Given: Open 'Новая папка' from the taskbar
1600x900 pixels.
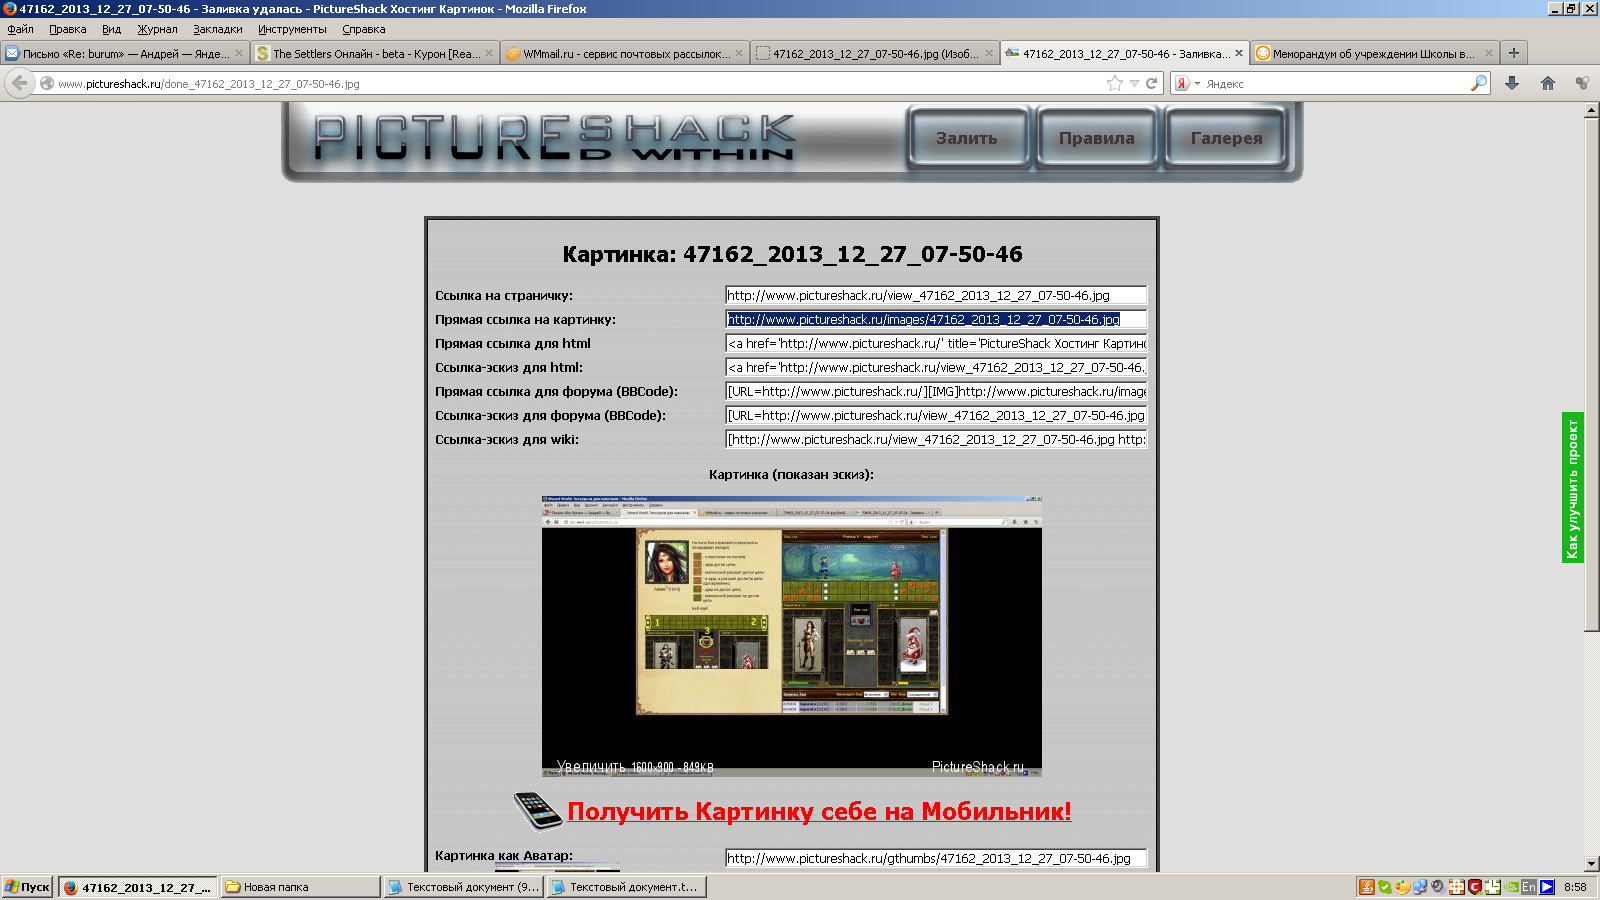Looking at the screenshot, I should [x=299, y=887].
